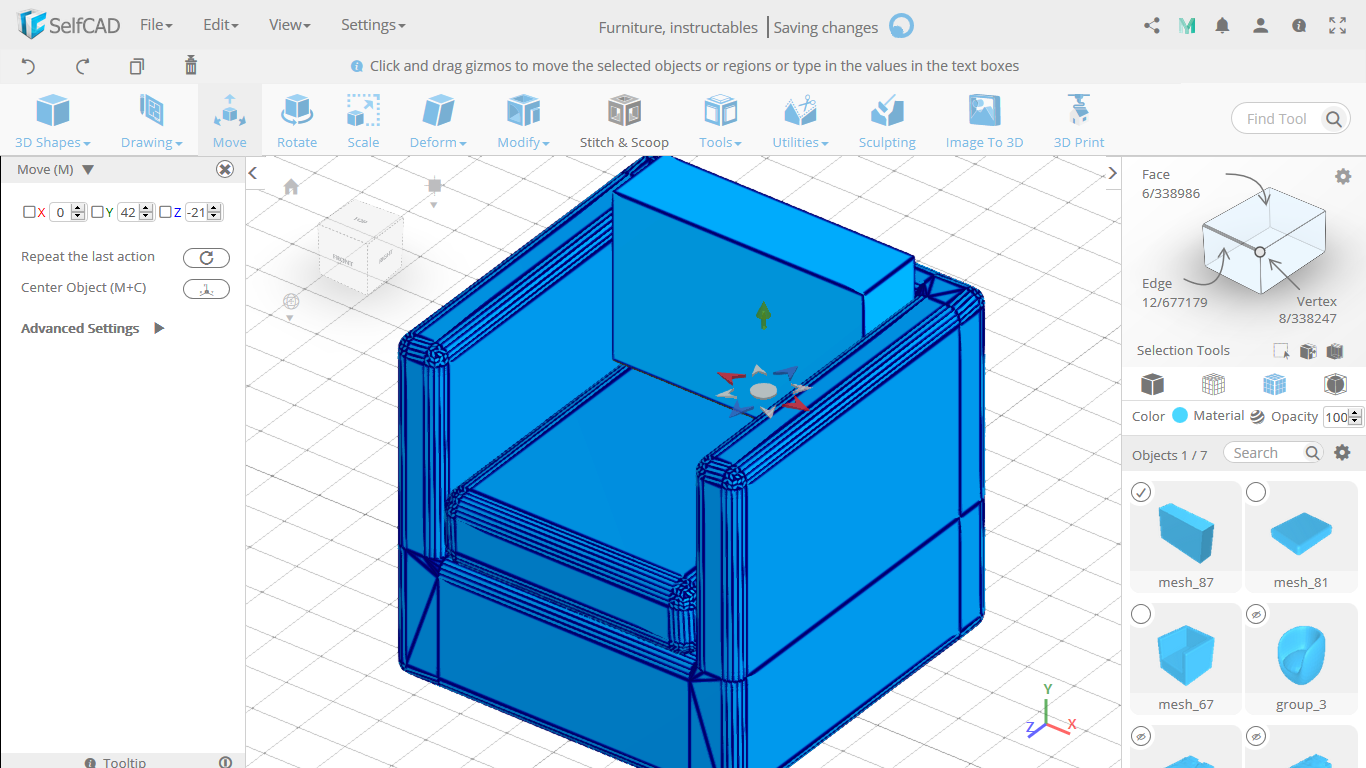Open the 3D Print tool
The height and width of the screenshot is (768, 1366).
pos(1079,121)
